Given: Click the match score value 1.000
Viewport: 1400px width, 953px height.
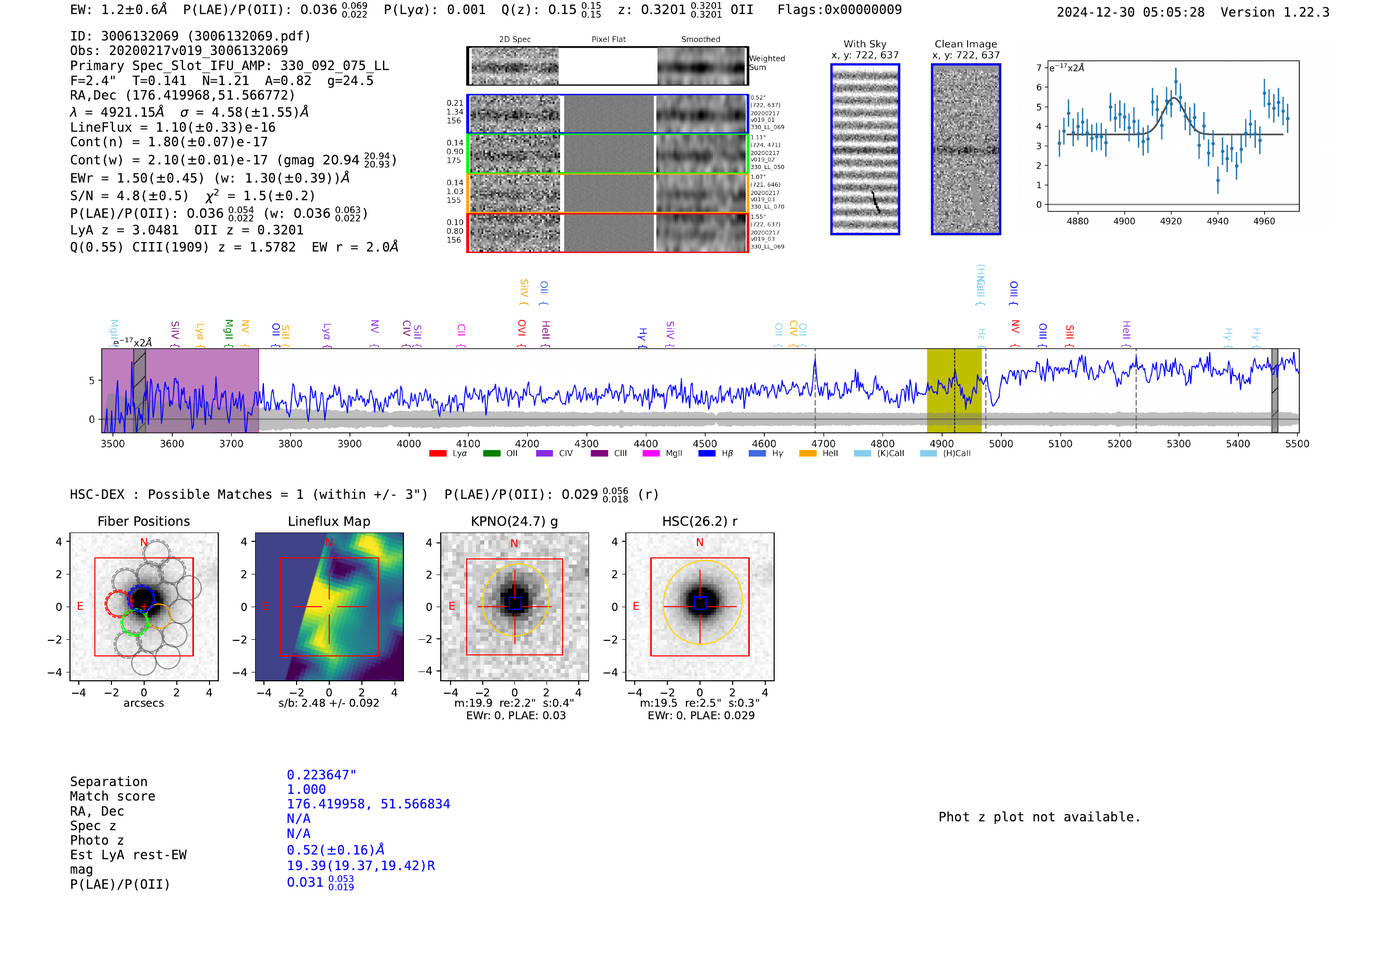Looking at the screenshot, I should pyautogui.click(x=306, y=790).
